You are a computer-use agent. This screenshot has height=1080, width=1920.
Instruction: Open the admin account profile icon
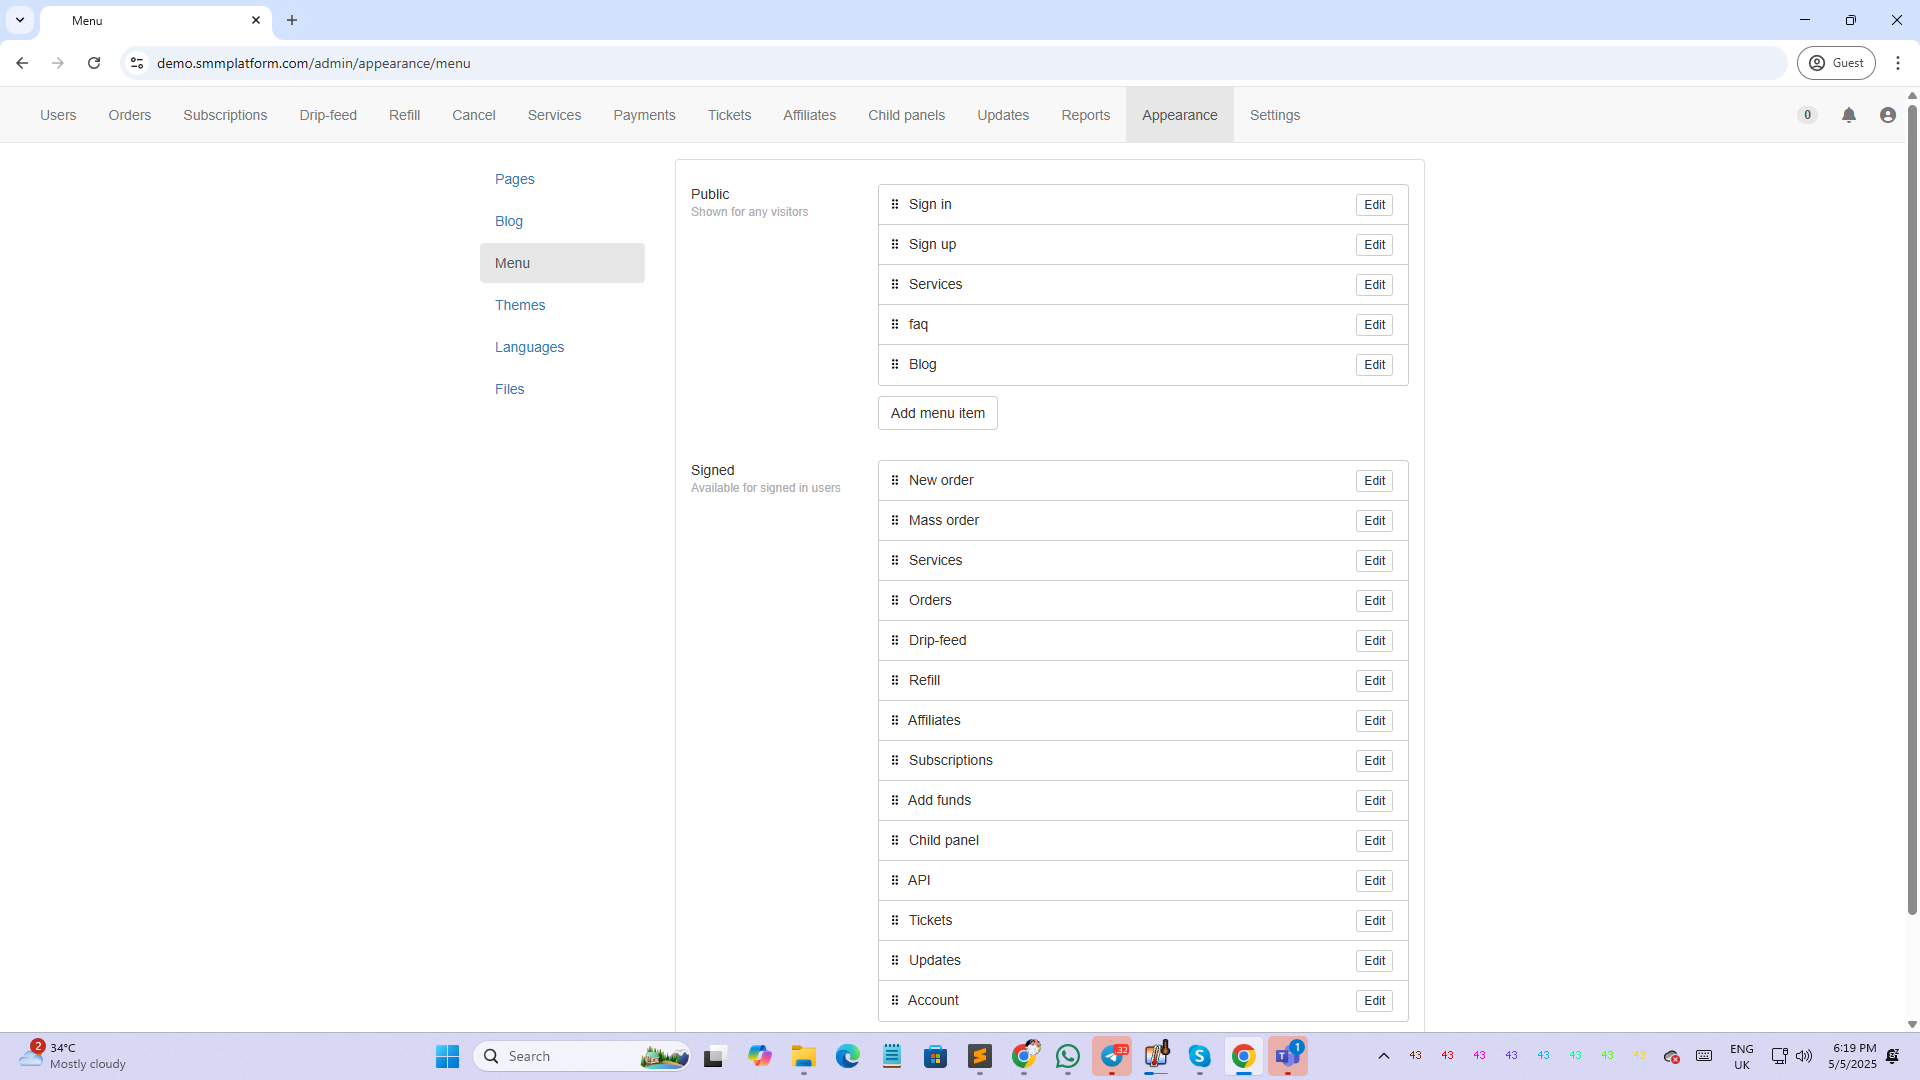point(1888,115)
